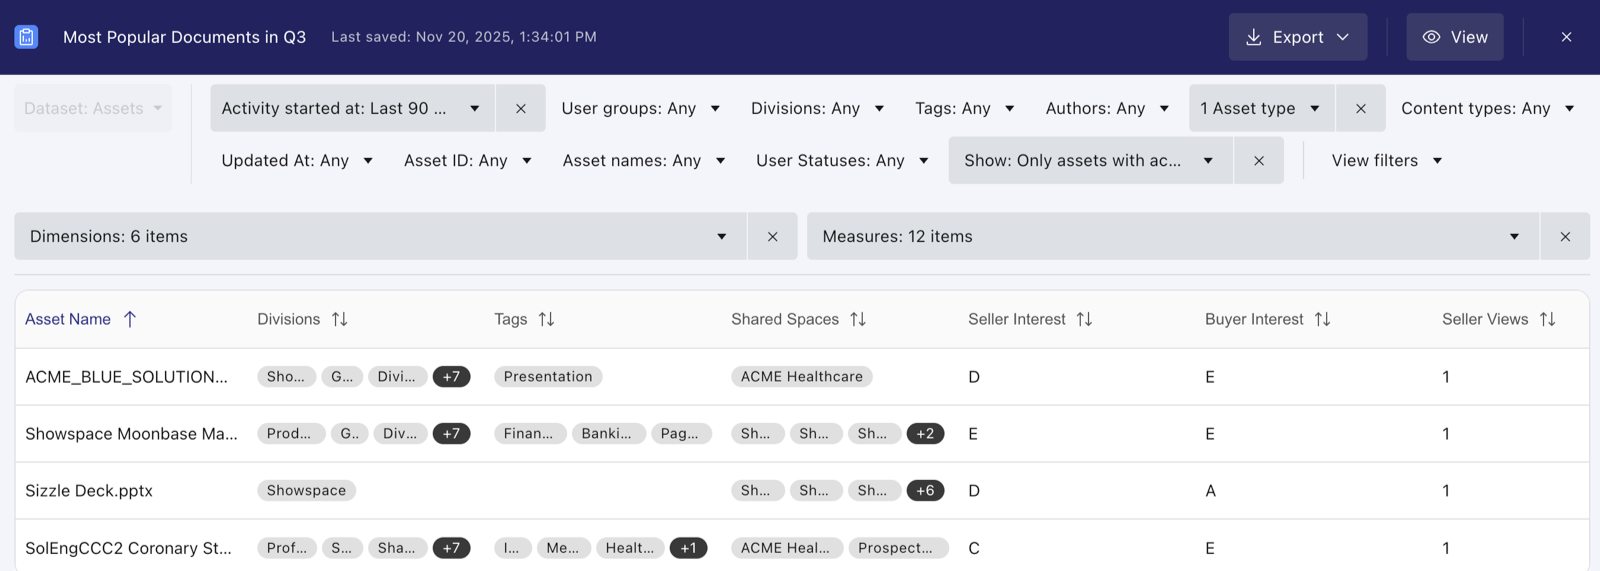
Task: Click the report clipboard icon beside title
Action: (x=26, y=37)
